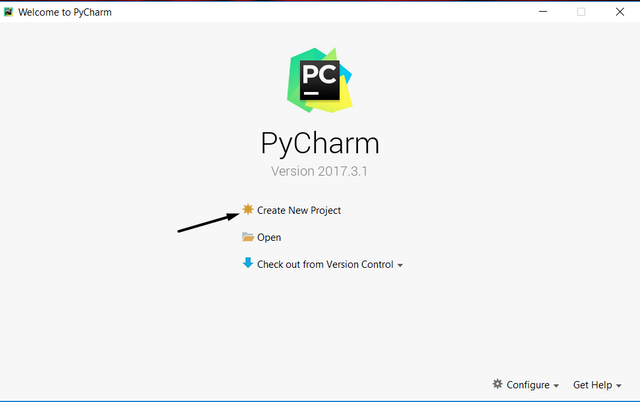Image resolution: width=640 pixels, height=402 pixels.
Task: Click the orange star Create New Project icon
Action: [248, 209]
